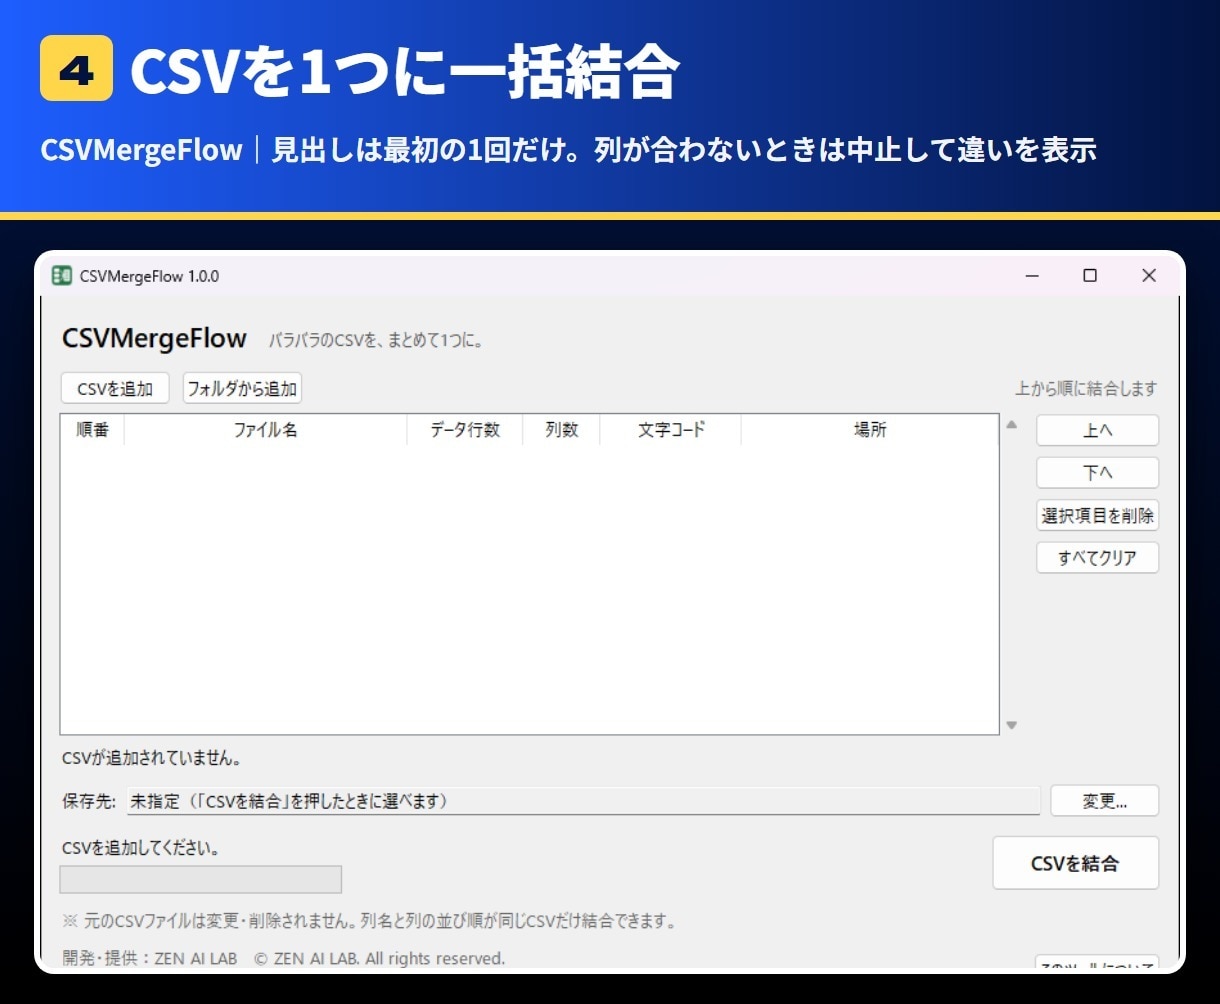Click the 列数 column header

(x=561, y=430)
